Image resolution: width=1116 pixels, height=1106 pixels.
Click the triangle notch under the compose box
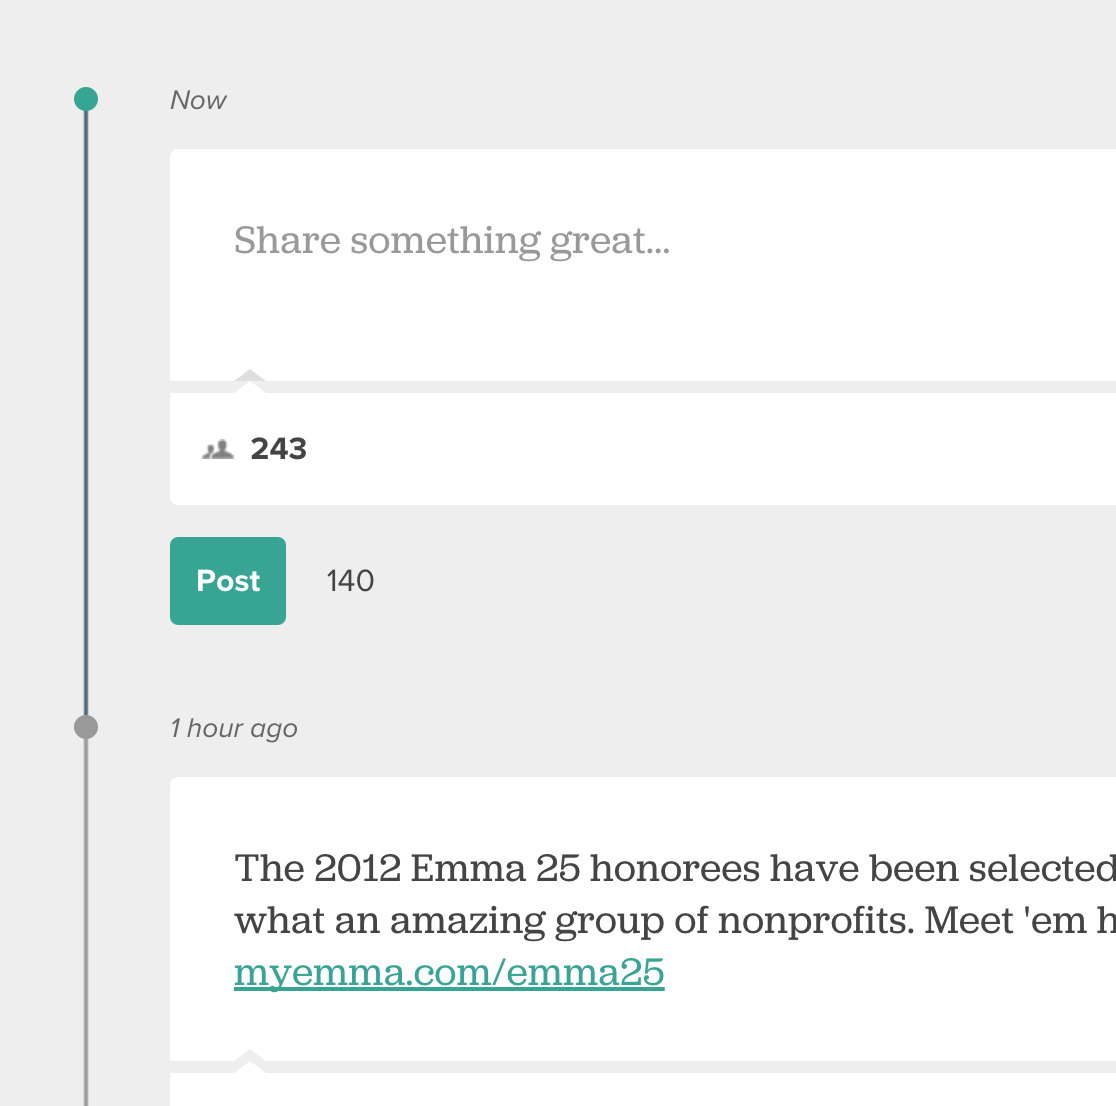249,377
